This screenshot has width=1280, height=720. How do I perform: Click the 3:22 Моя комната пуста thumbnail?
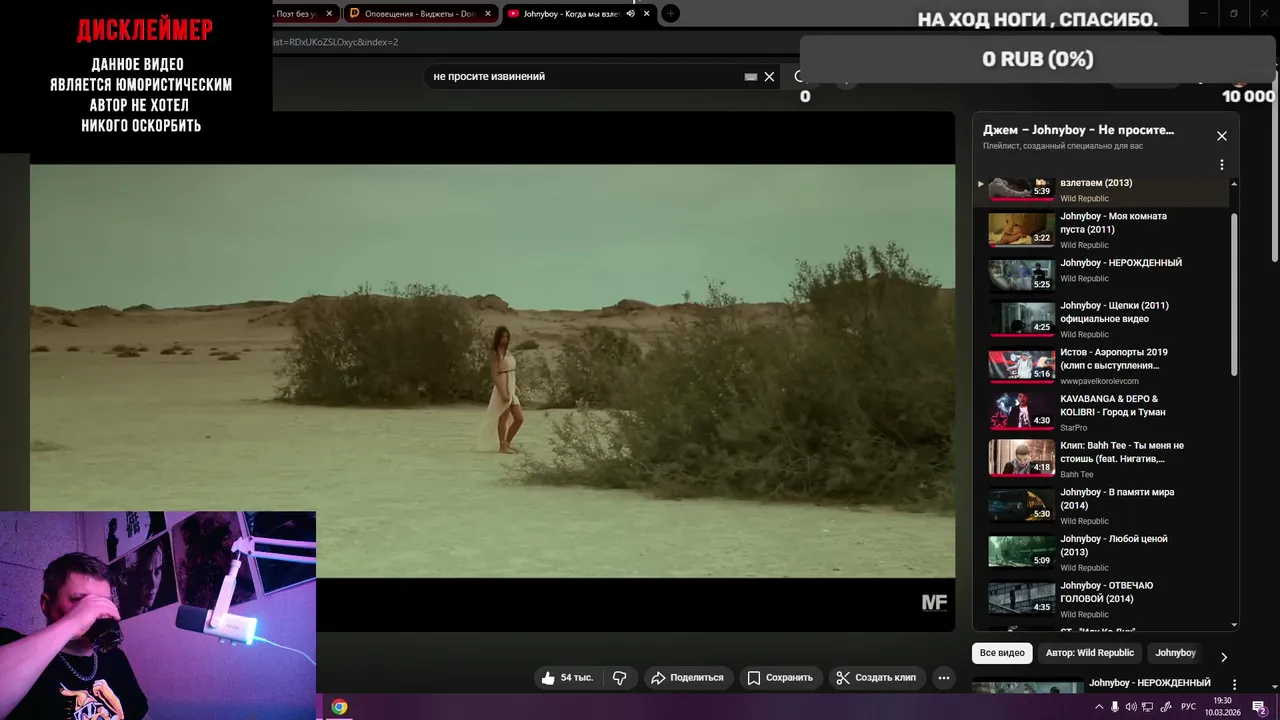(1022, 229)
